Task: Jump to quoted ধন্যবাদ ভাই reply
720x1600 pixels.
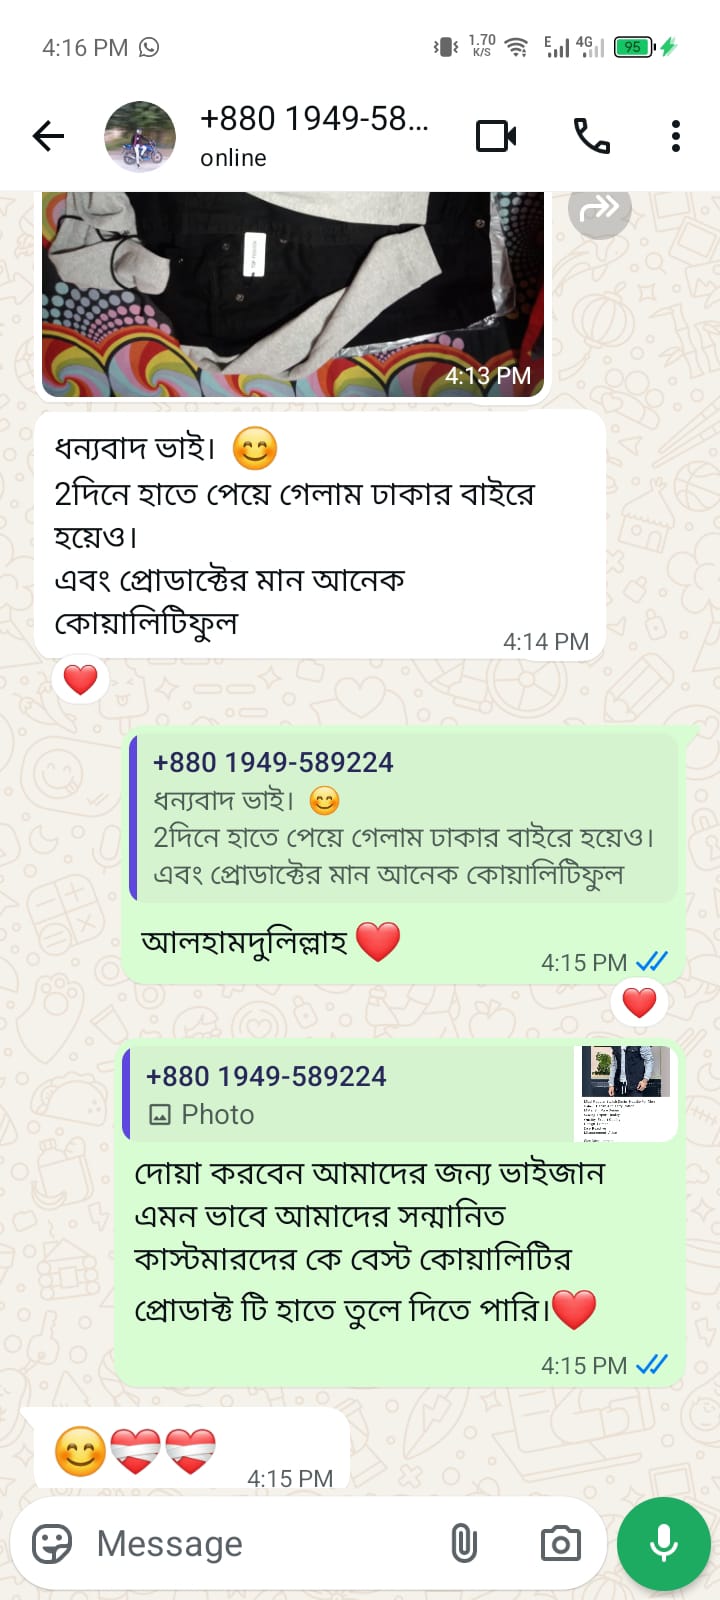Action: coord(404,818)
